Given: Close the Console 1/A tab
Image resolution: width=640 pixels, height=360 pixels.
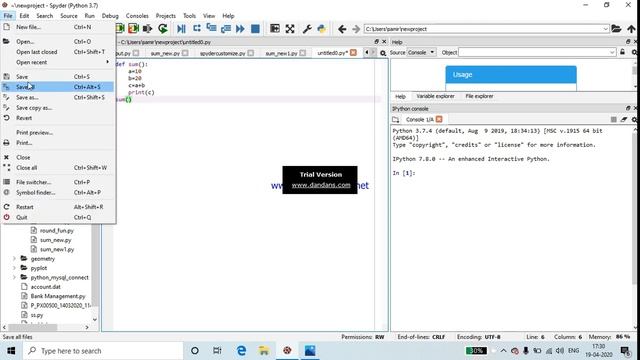Looking at the screenshot, I should point(439,119).
